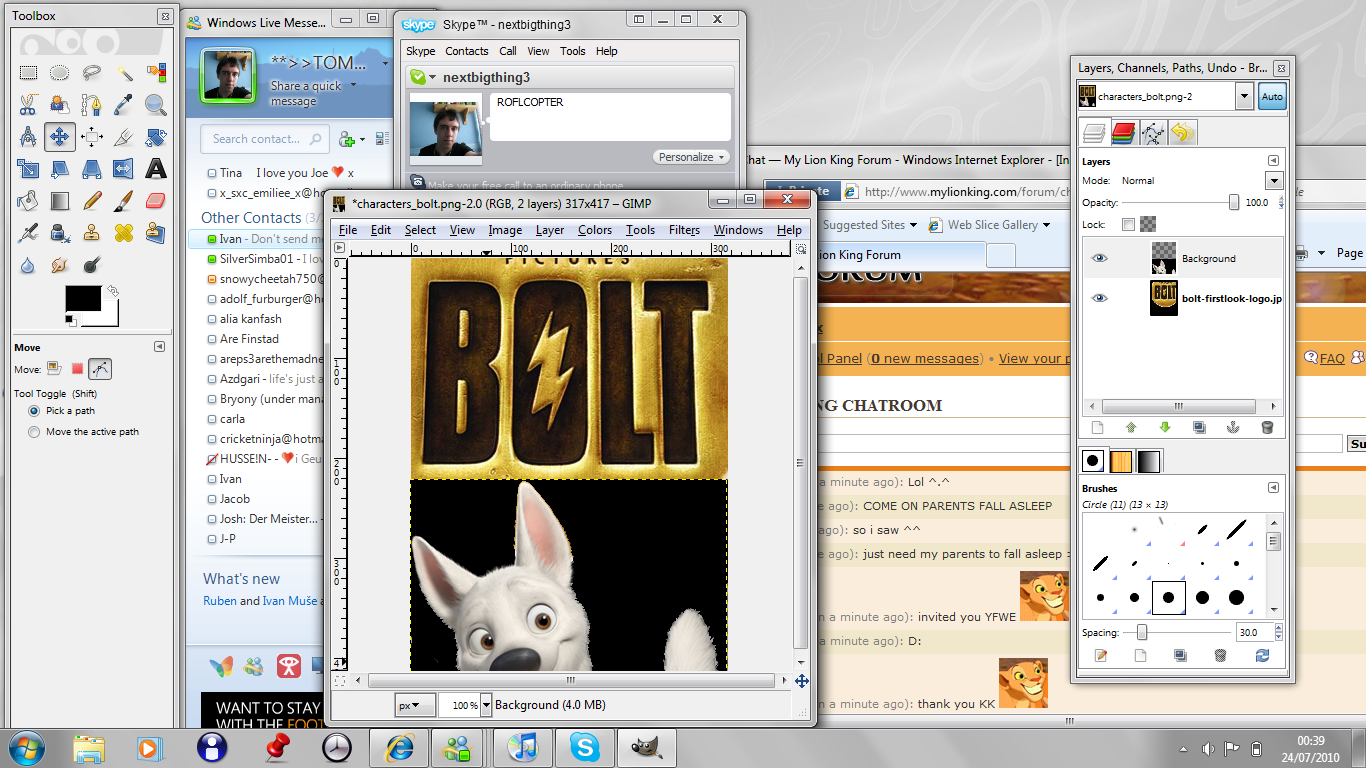Choose the Eraser tool

point(155,201)
